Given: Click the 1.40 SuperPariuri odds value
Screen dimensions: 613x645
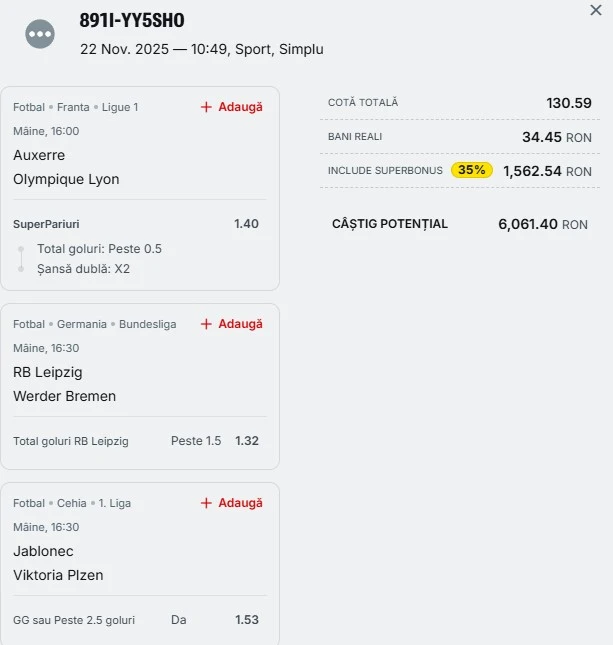Looking at the screenshot, I should pos(246,224).
